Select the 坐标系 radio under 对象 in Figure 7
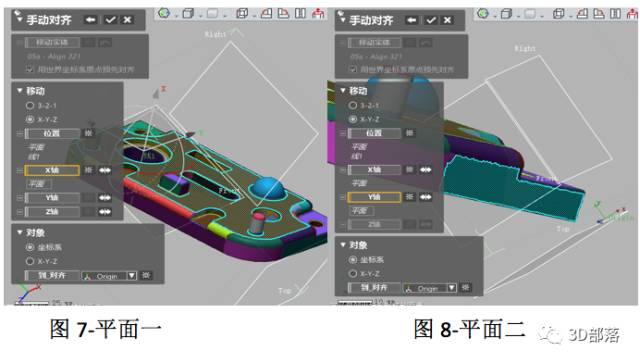640x363 pixels. click(29, 247)
